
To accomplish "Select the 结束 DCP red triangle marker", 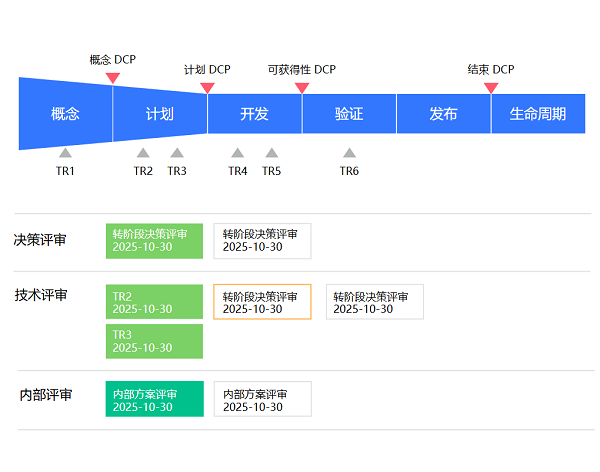I will pos(491,88).
